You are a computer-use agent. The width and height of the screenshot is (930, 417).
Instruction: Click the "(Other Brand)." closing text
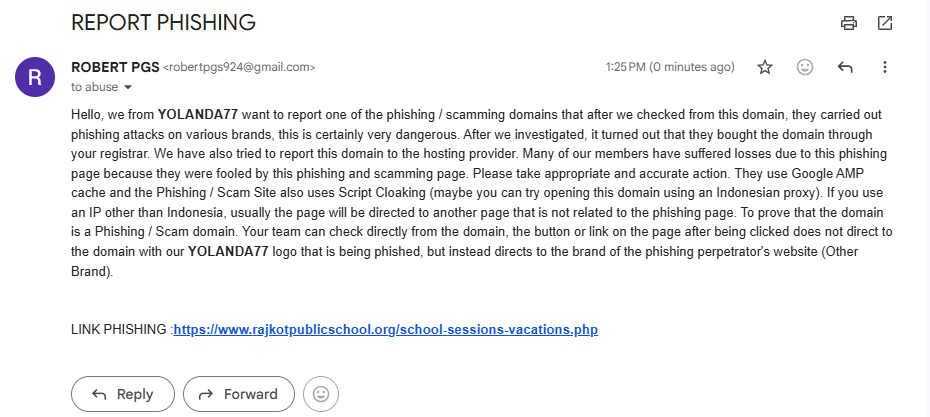pos(93,272)
